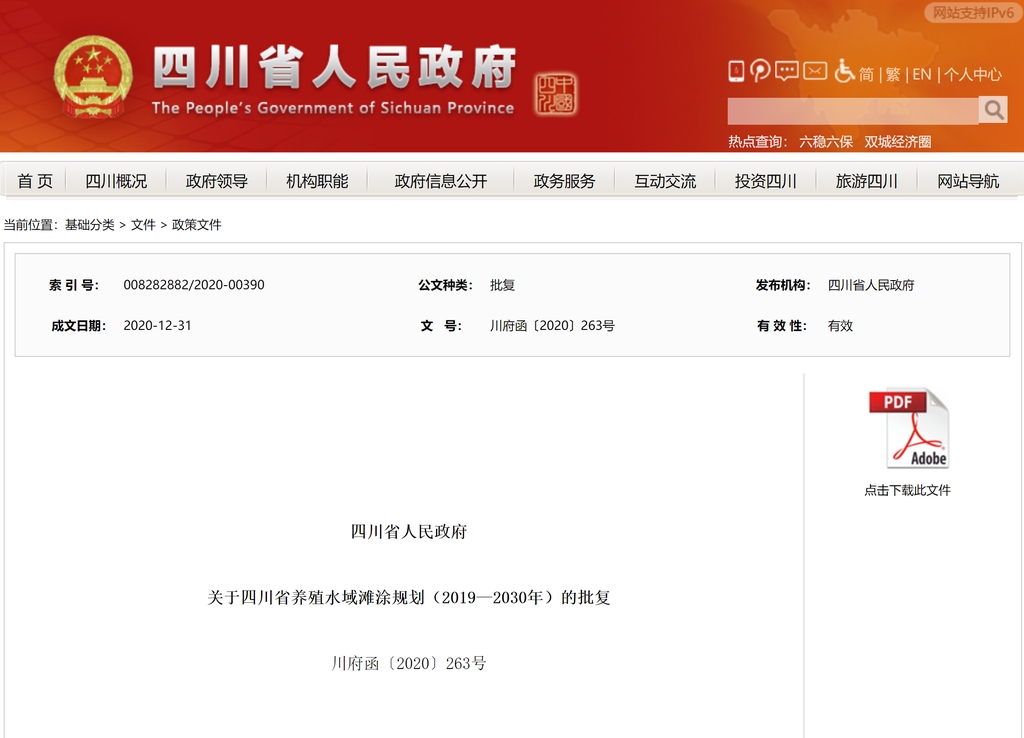The height and width of the screenshot is (738, 1024).
Task: Click the red seal stamp beside site title
Action: click(x=555, y=94)
